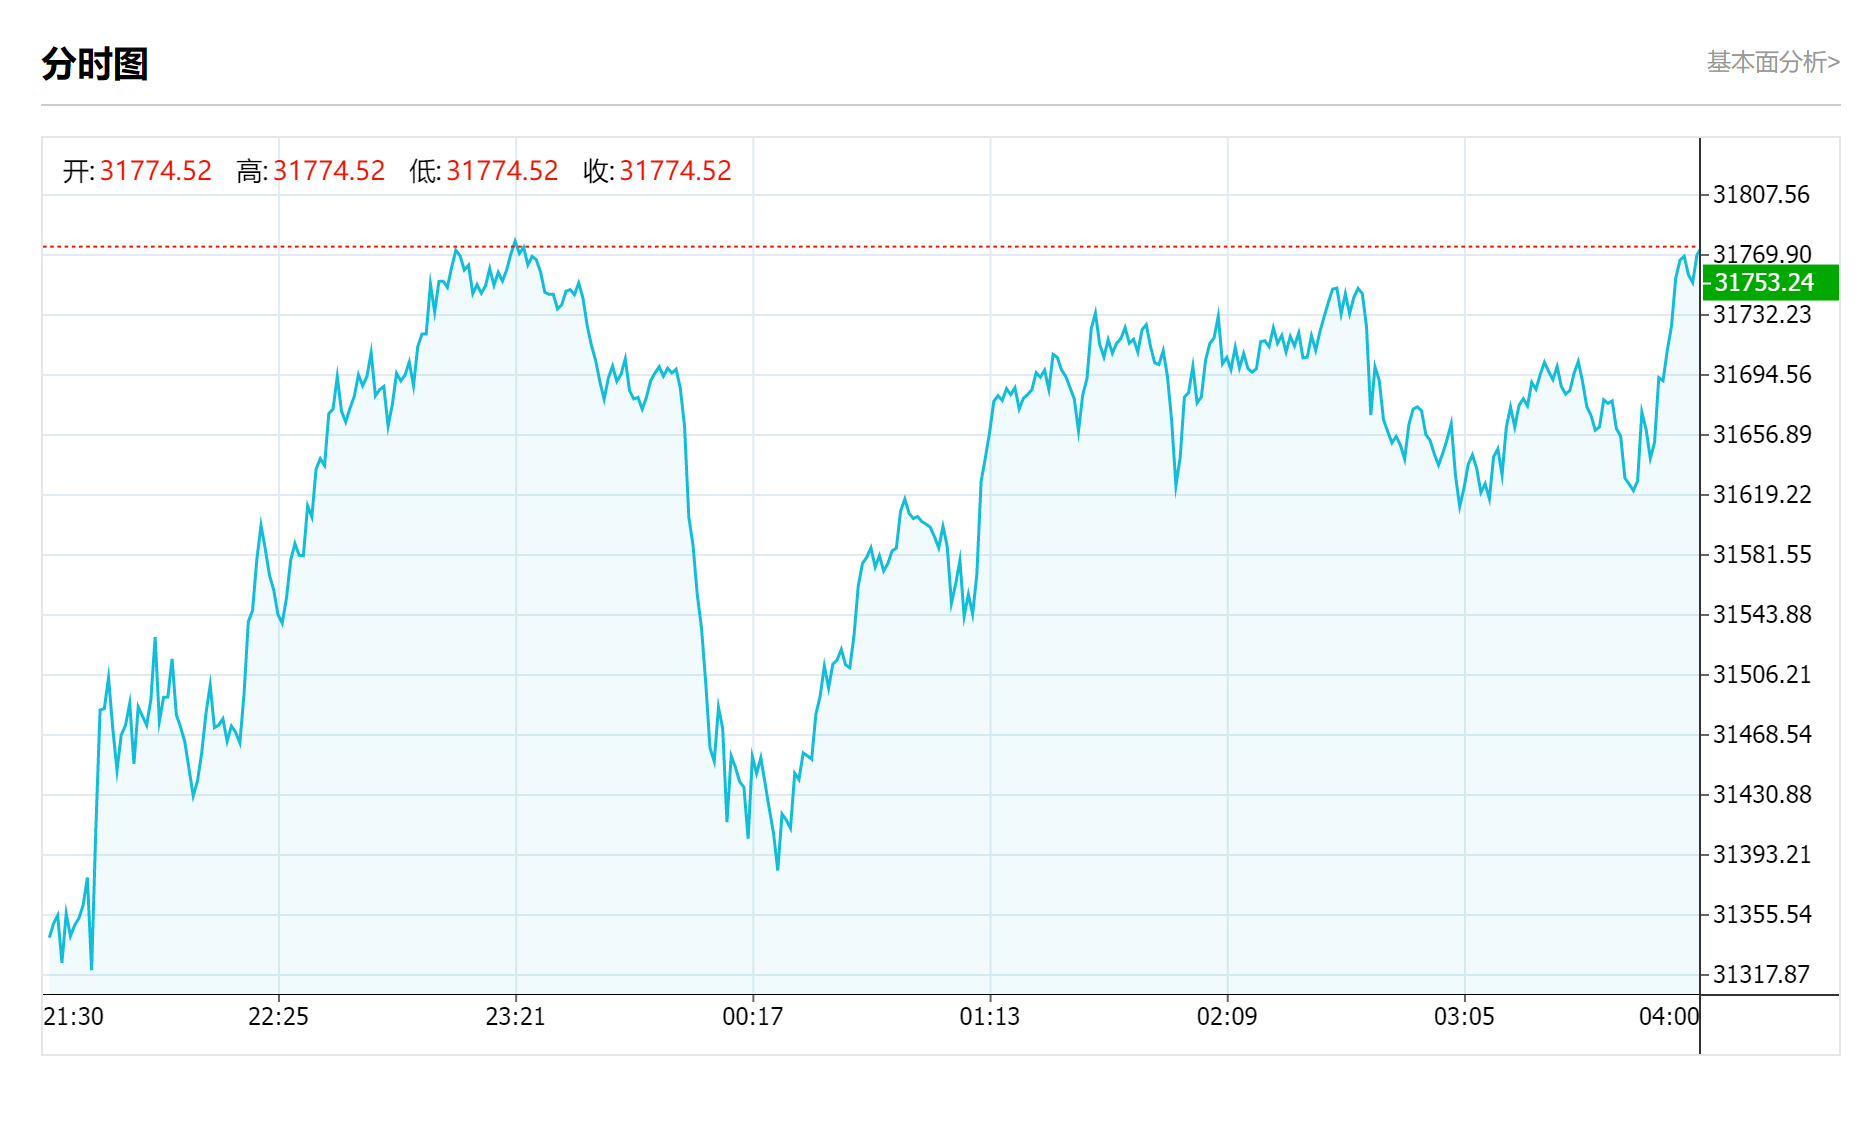Select the 22:25 time axis label

(278, 1017)
